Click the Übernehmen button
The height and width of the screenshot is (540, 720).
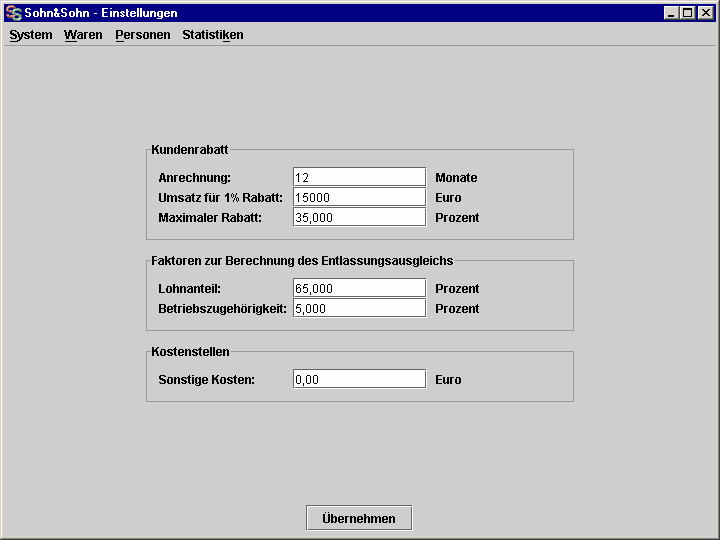(359, 518)
